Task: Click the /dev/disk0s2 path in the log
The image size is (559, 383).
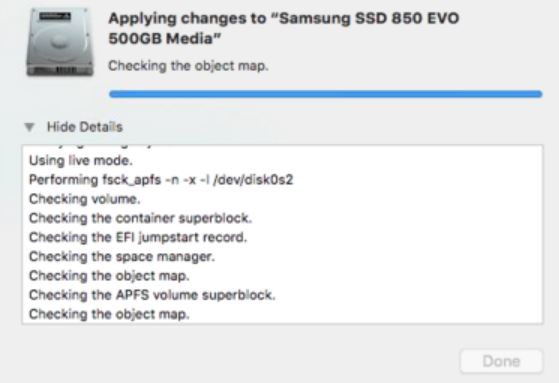Action: [253, 180]
